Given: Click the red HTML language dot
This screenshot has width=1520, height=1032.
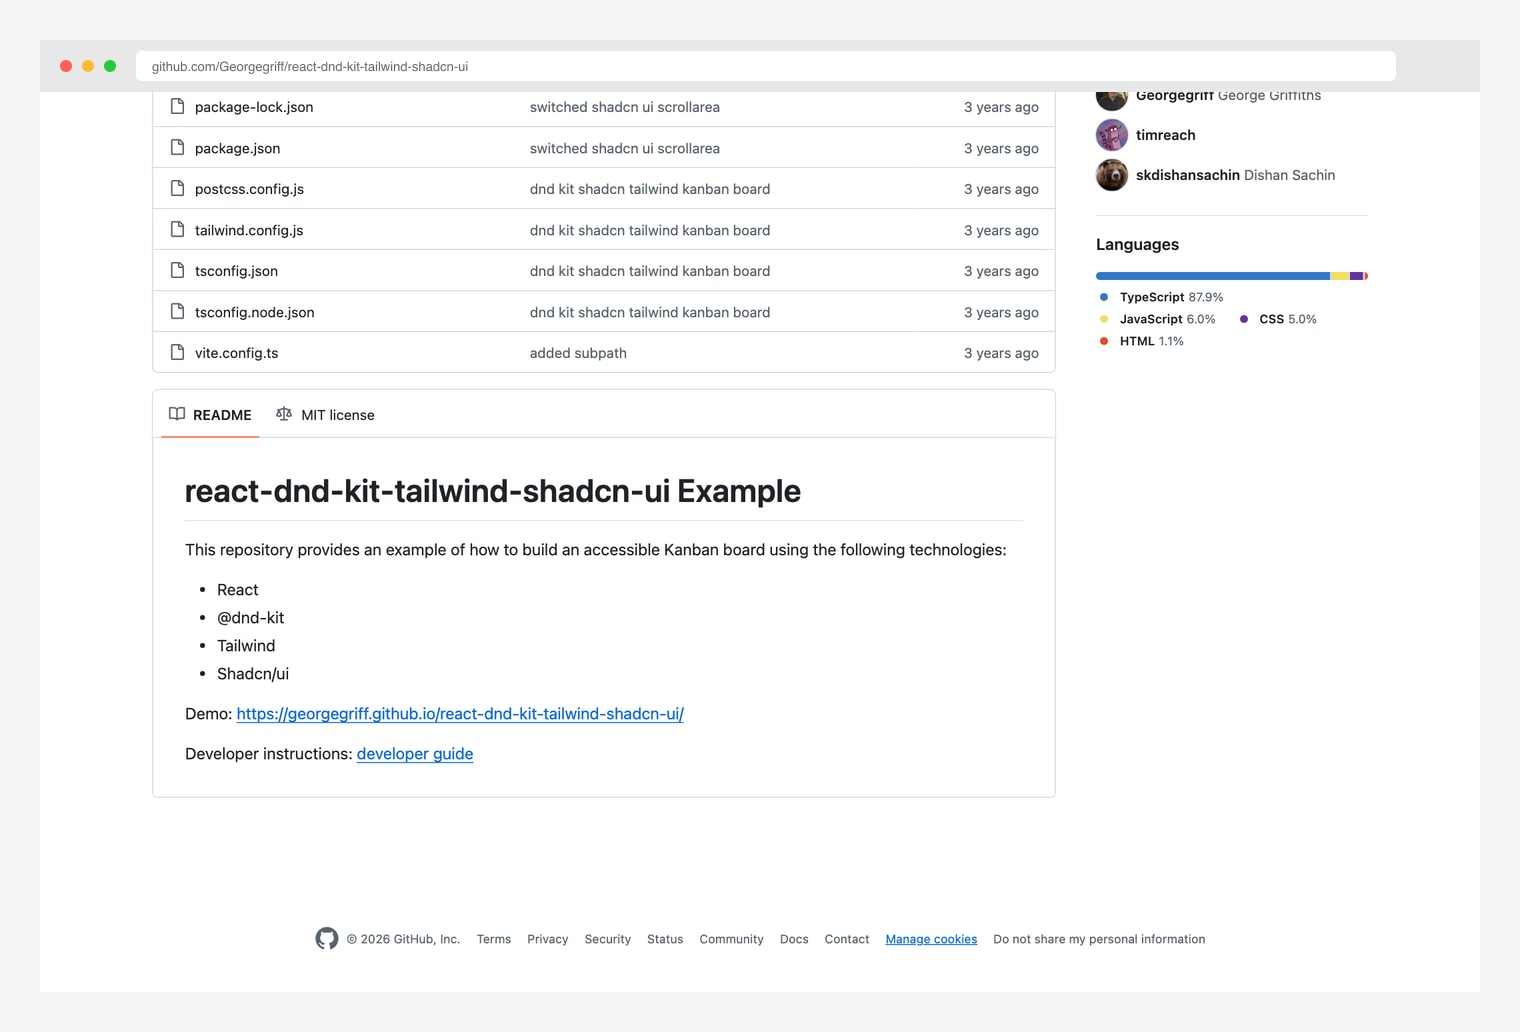Looking at the screenshot, I should click(x=1104, y=341).
